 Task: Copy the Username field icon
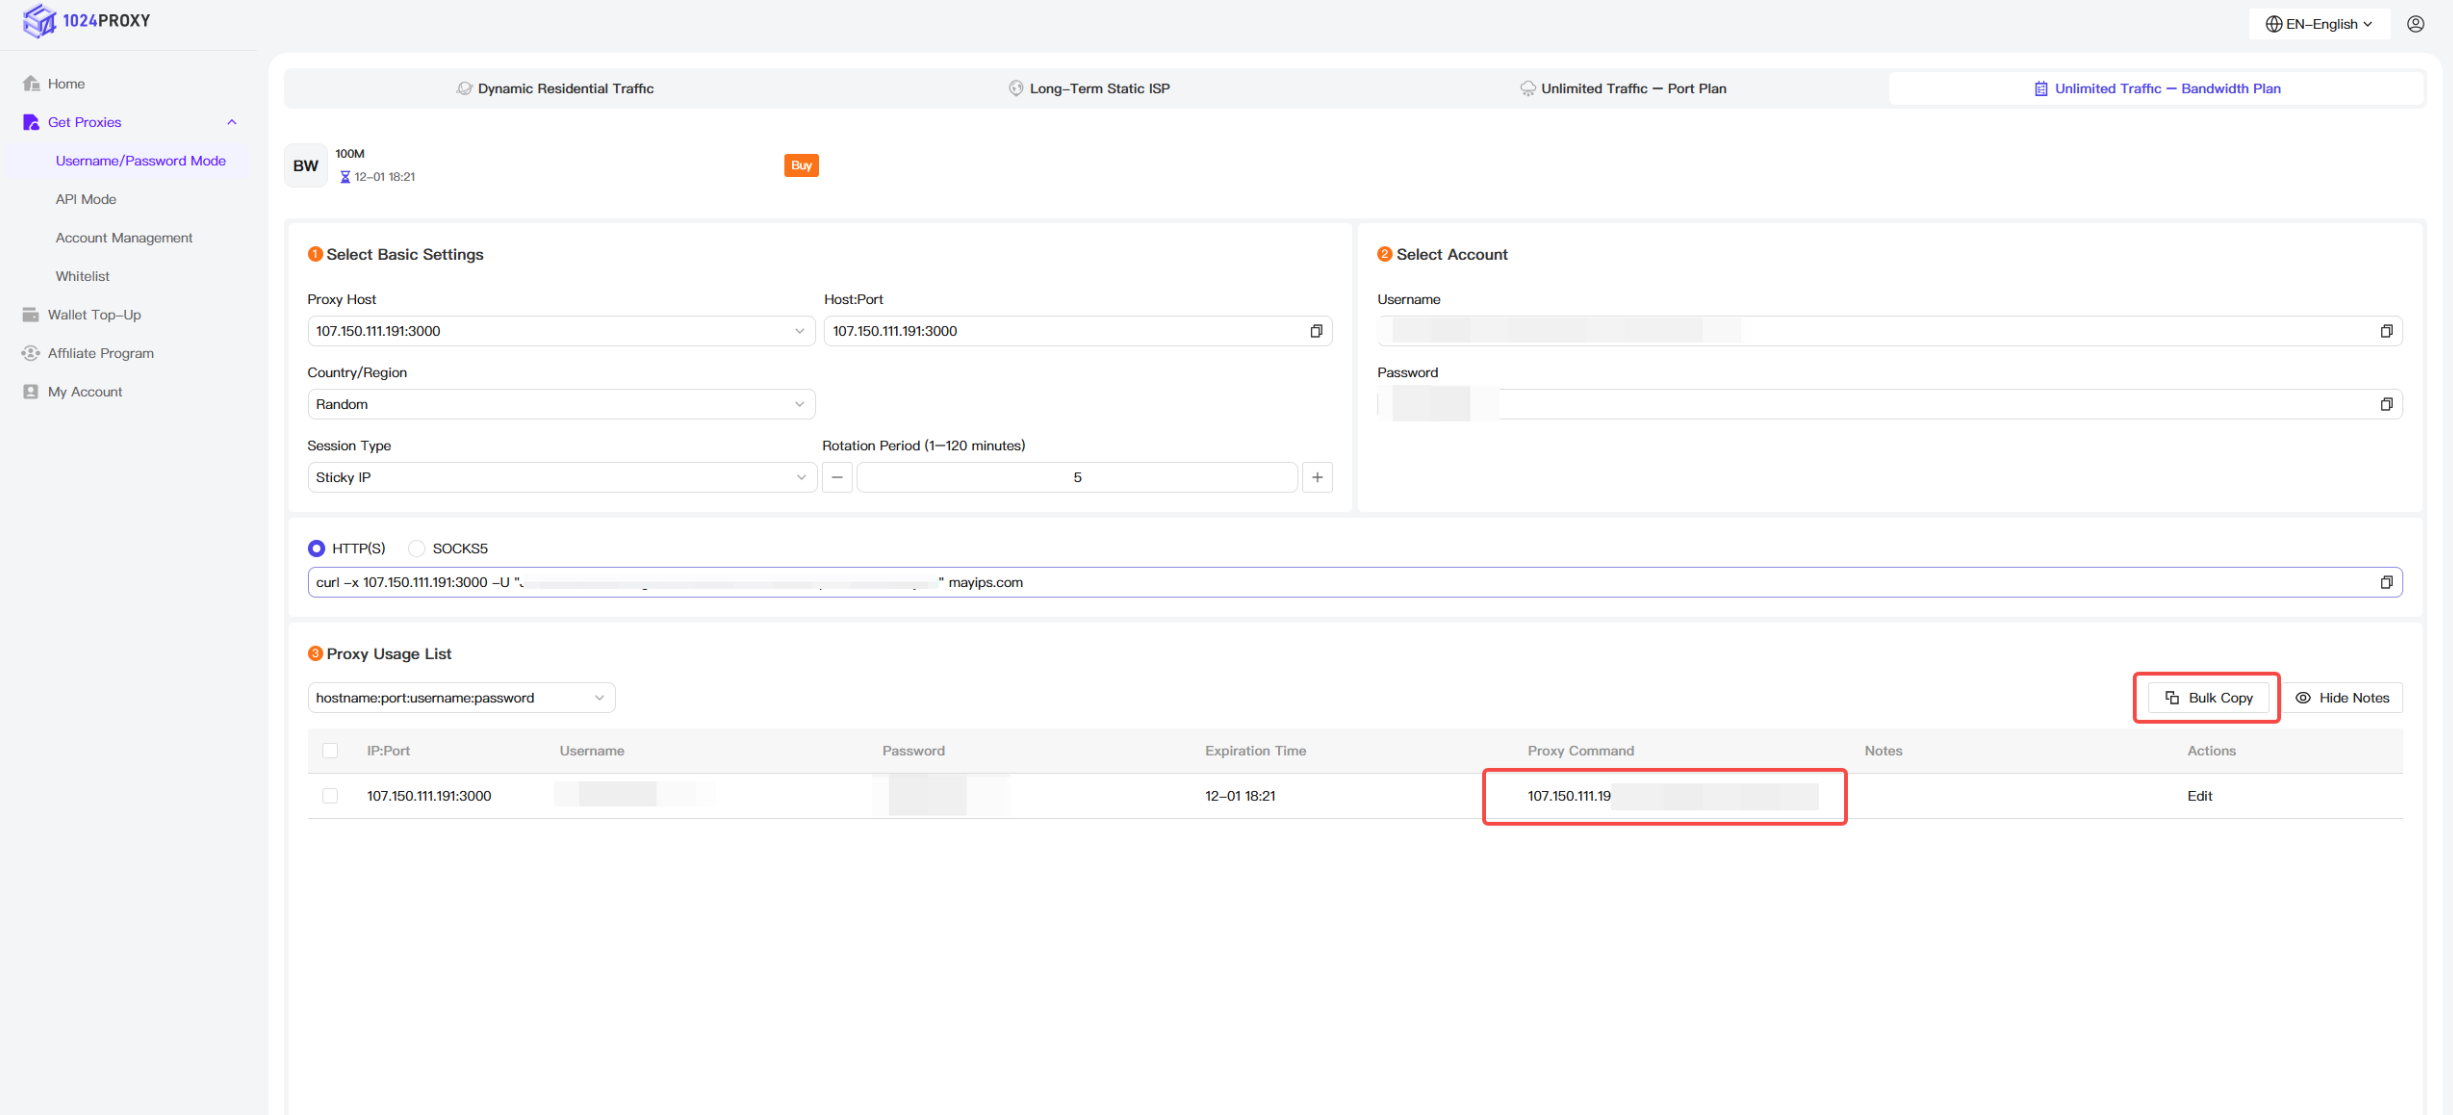coord(2386,331)
